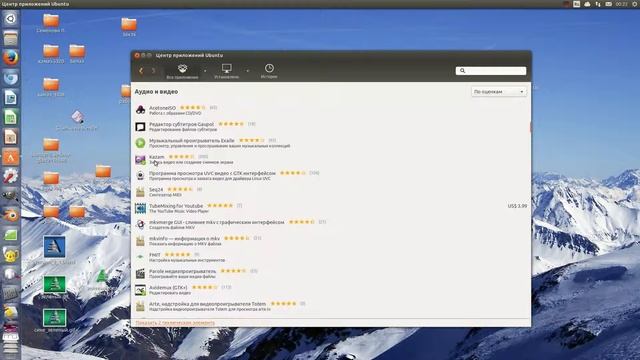Select the AcetoneISO app icon
This screenshot has width=640, height=360.
click(140, 110)
